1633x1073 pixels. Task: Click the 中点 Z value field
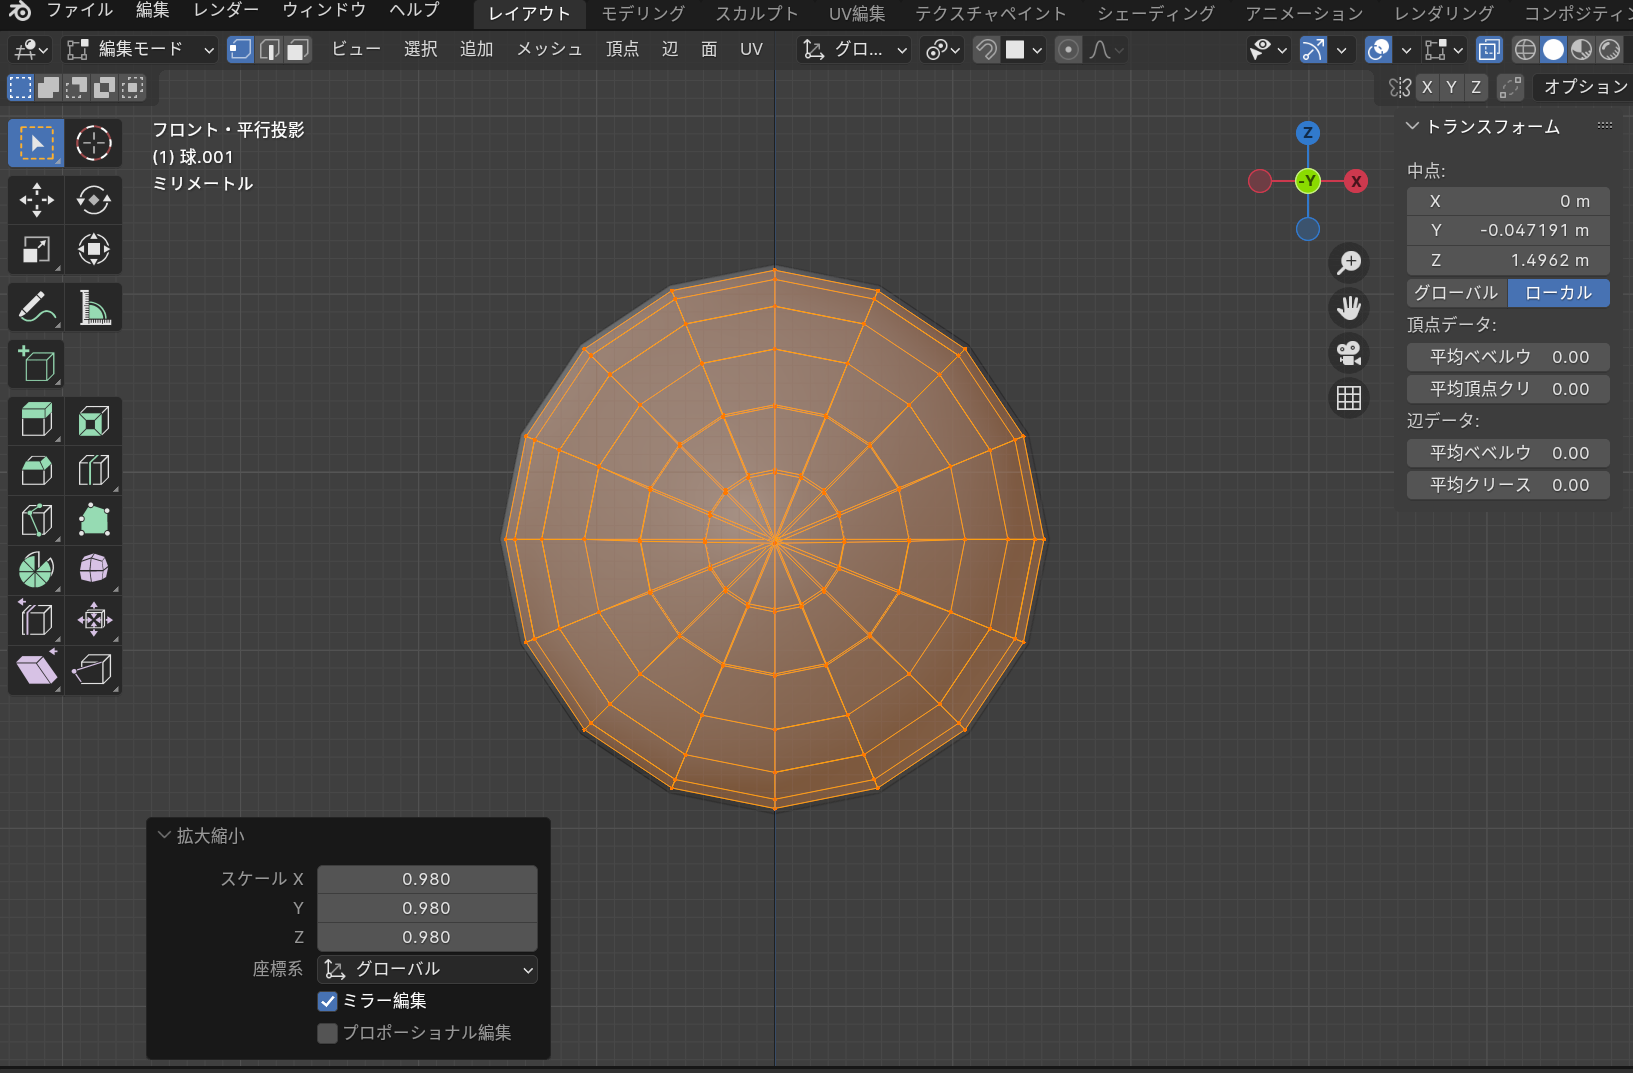[x=1507, y=260]
